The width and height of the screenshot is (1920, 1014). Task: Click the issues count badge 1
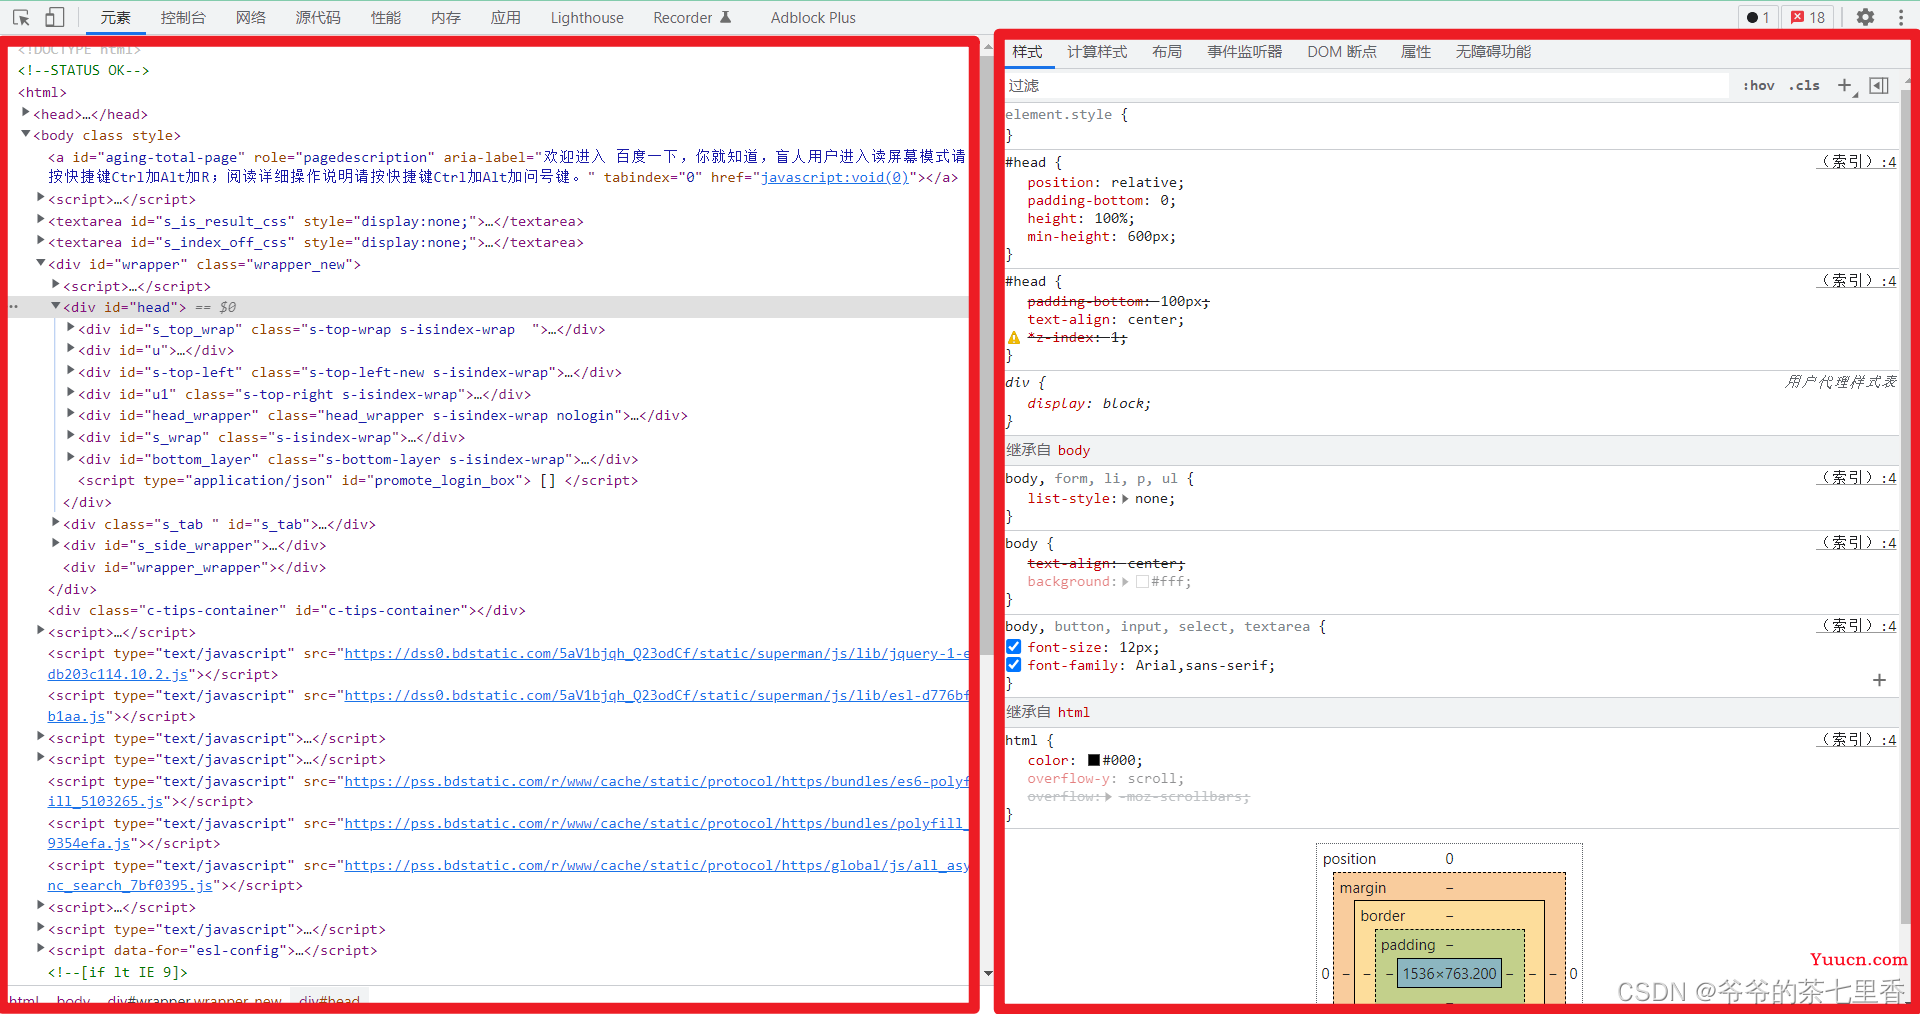tap(1758, 17)
